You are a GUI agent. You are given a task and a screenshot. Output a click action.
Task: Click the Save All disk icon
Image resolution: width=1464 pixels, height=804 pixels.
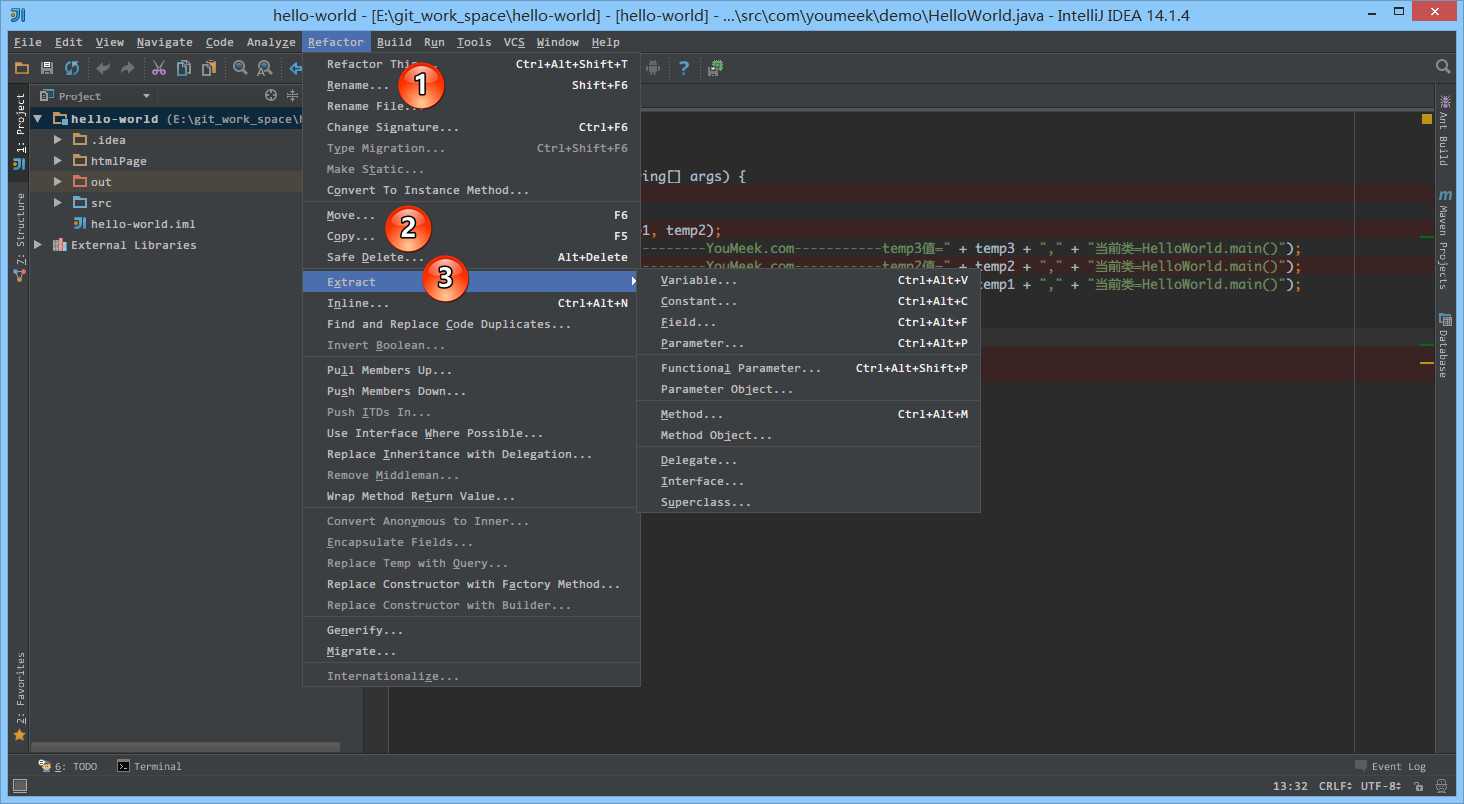[47, 68]
